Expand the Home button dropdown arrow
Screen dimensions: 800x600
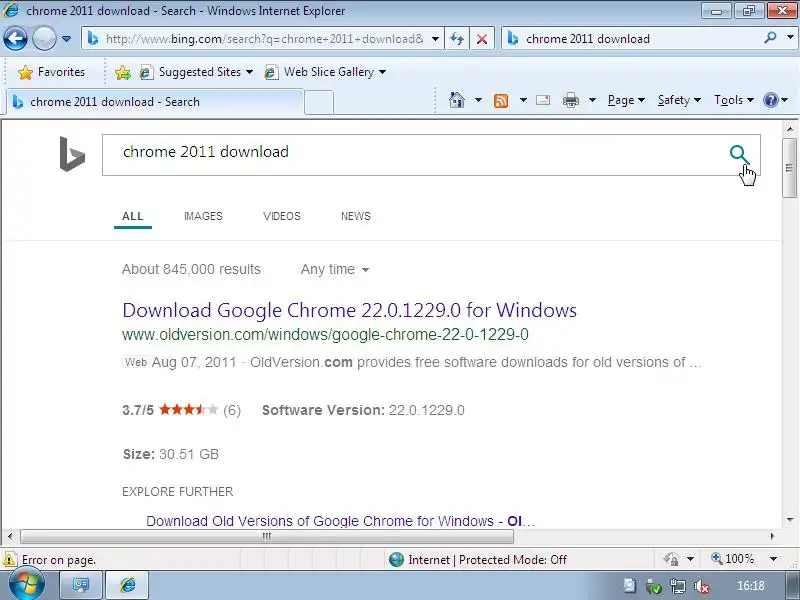(478, 100)
